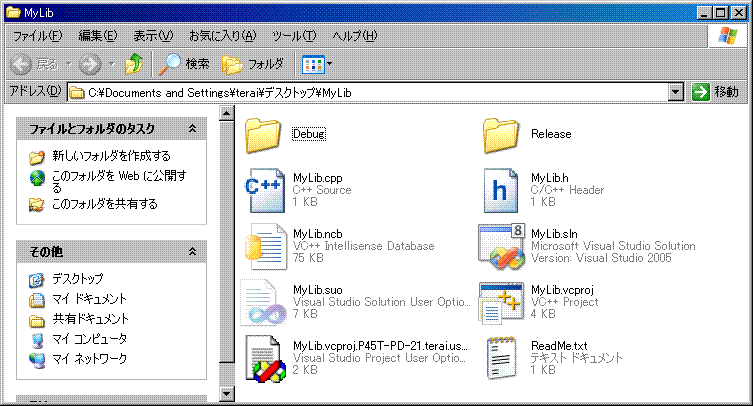Open the address bar dropdown arrow
The height and width of the screenshot is (406, 753).
(676, 92)
